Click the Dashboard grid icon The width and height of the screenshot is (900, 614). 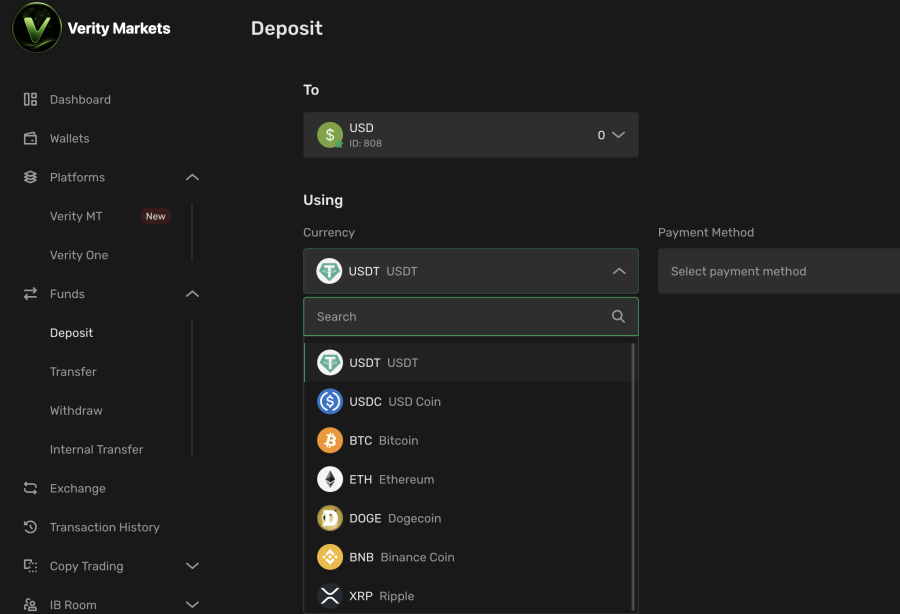pos(30,99)
